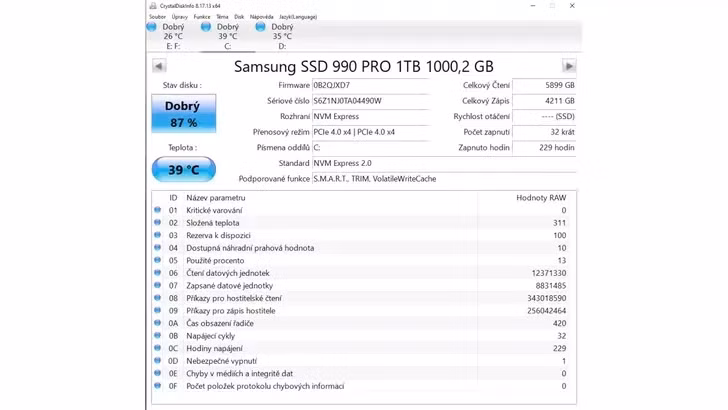This screenshot has height=410, width=728.
Task: Select the Hodiny napájení parameter name
Action: click(214, 348)
